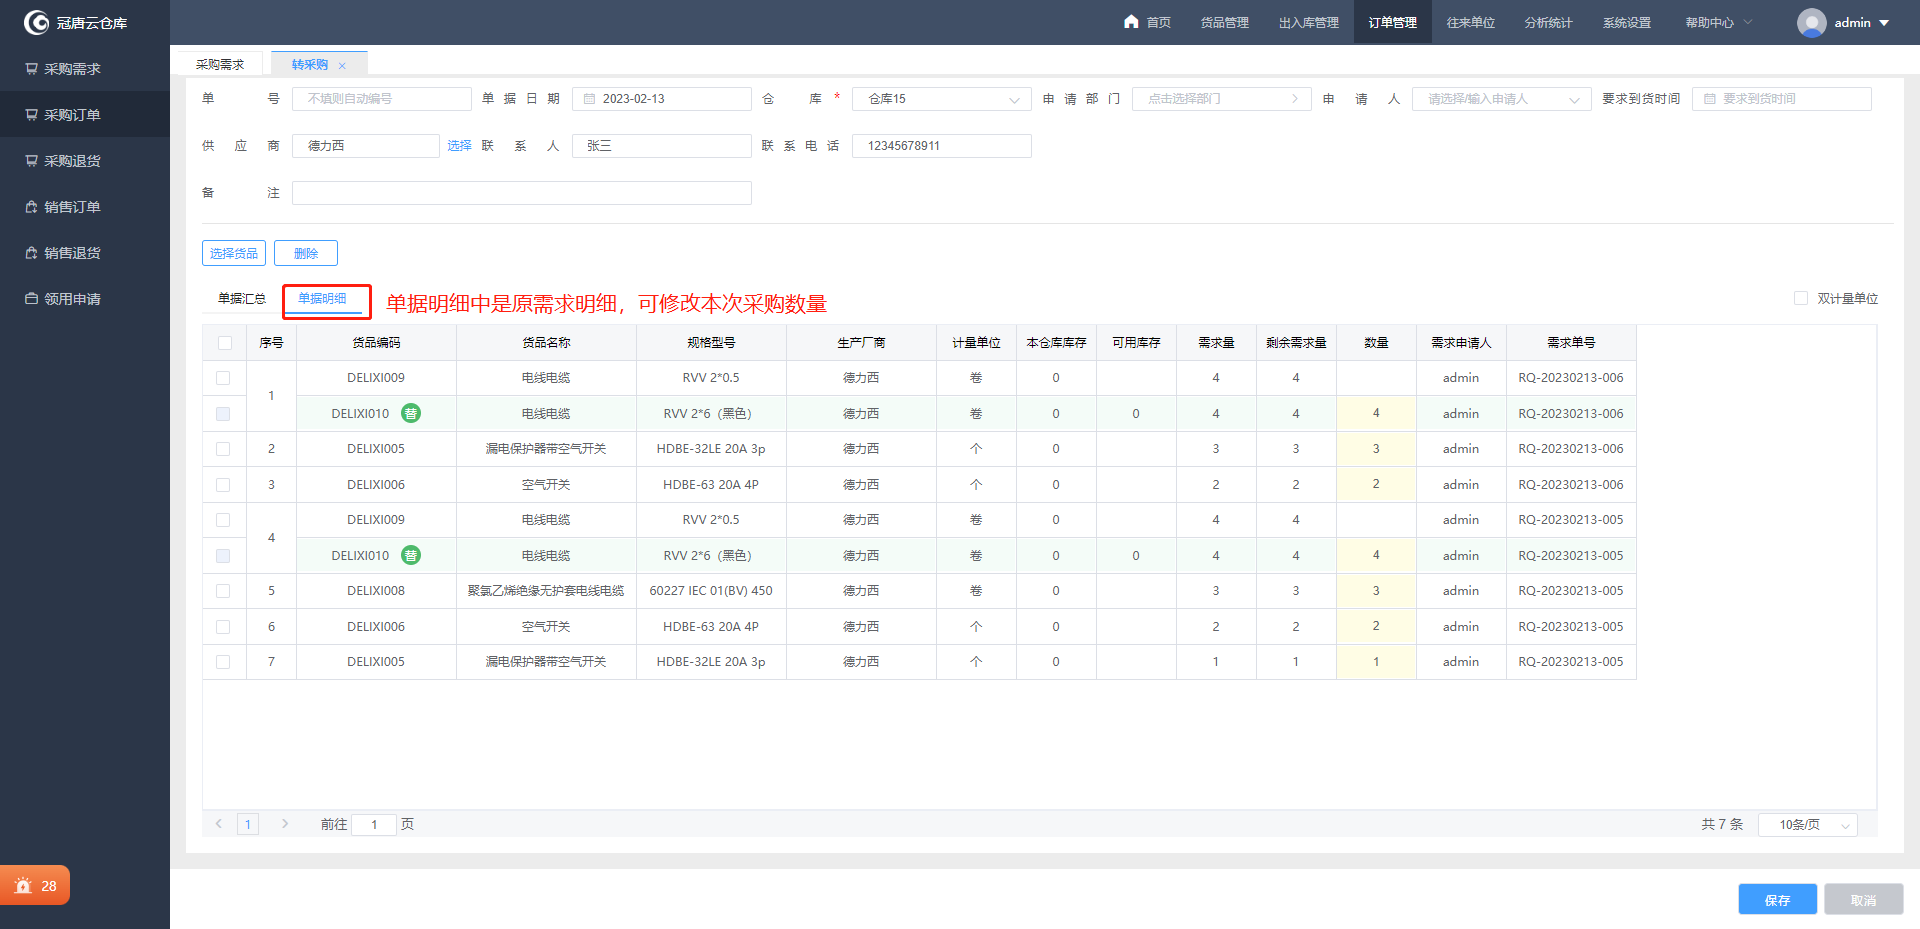Viewport: 1920px width, 929px height.
Task: Open the 仓库 dropdown showing 仓库15
Action: [x=941, y=99]
